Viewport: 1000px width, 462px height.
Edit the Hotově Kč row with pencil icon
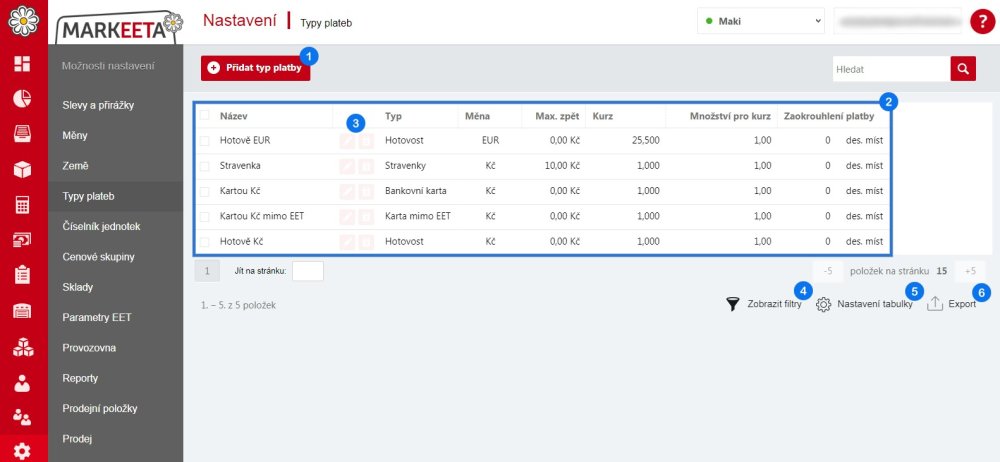[347, 242]
